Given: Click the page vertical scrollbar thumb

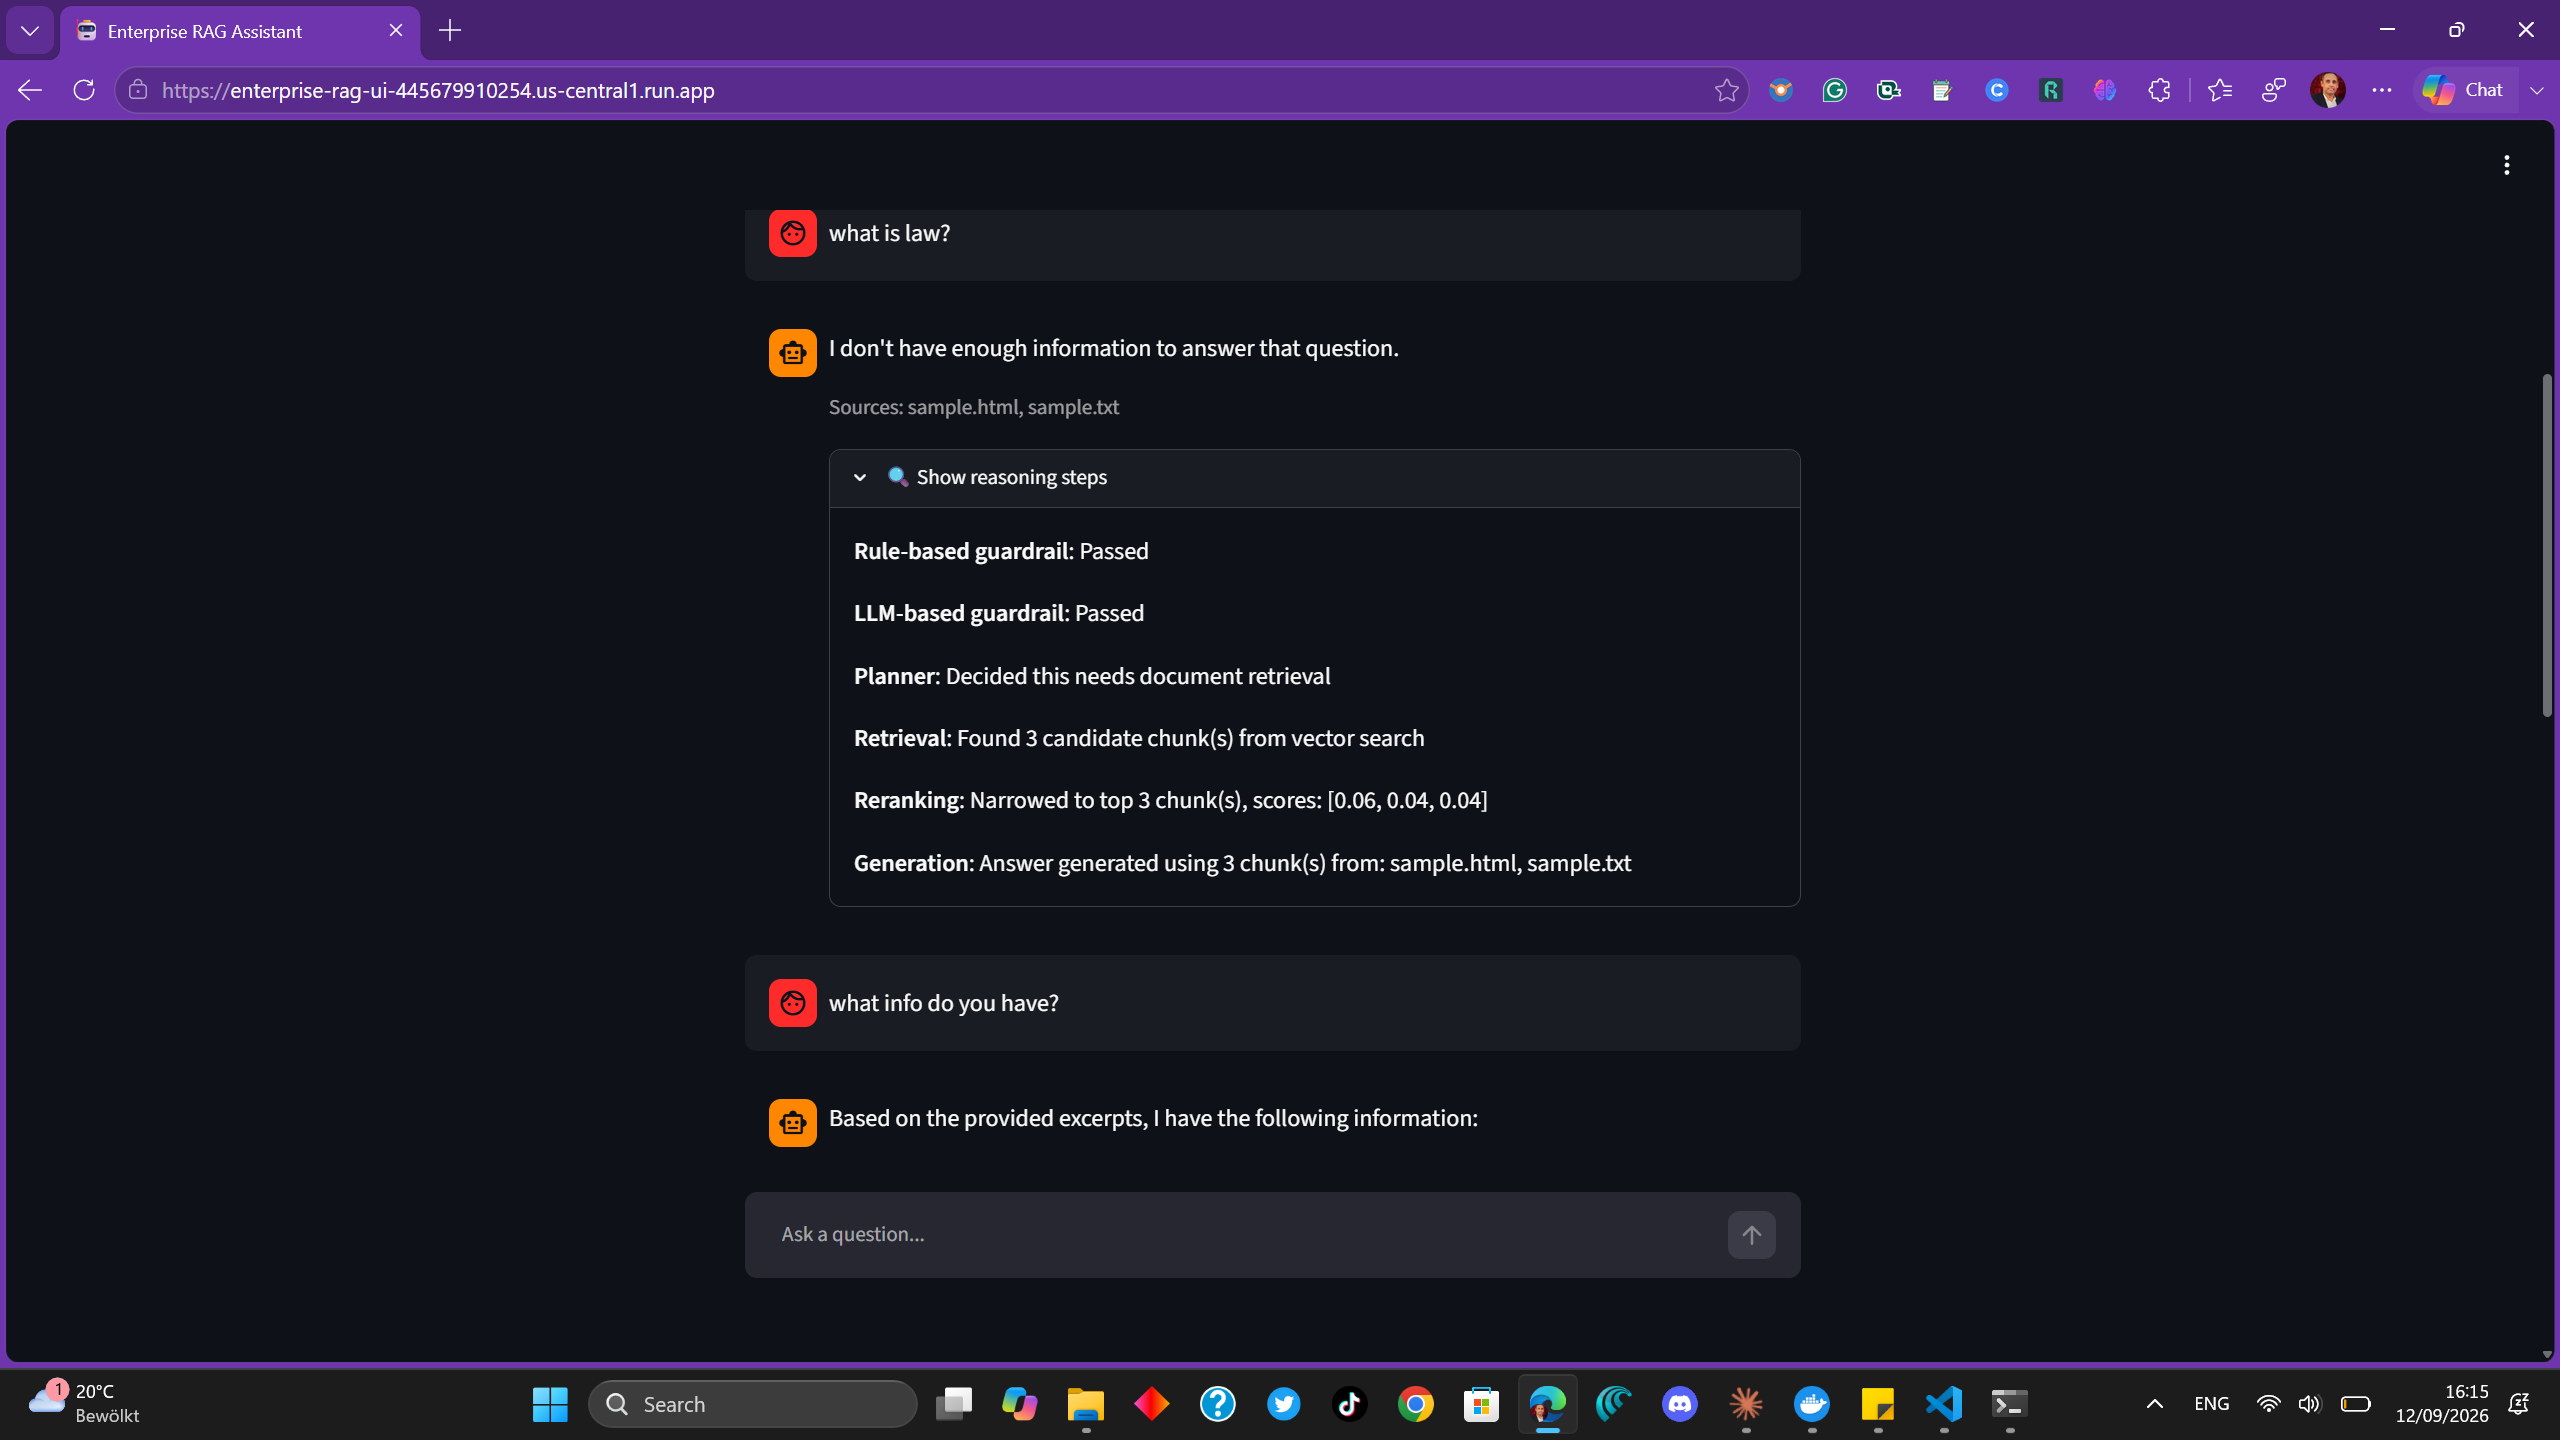Looking at the screenshot, I should coord(2546,545).
